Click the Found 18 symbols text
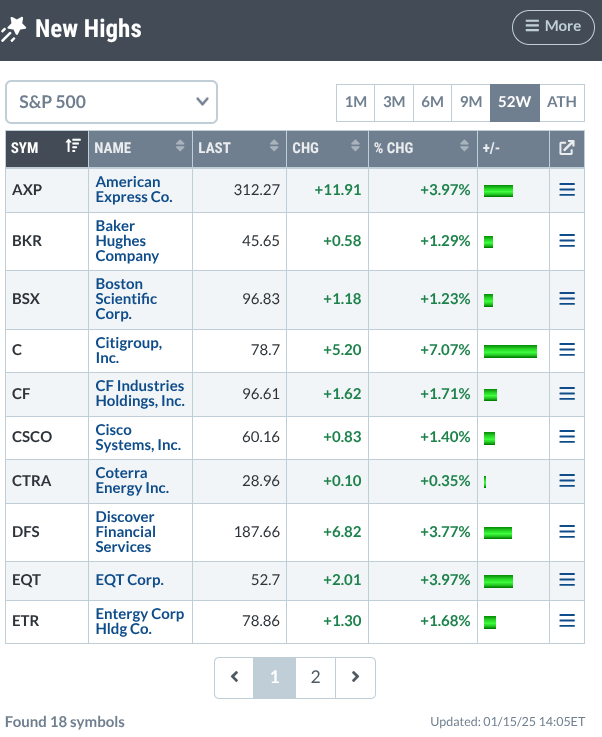The height and width of the screenshot is (737, 602). (x=65, y=722)
